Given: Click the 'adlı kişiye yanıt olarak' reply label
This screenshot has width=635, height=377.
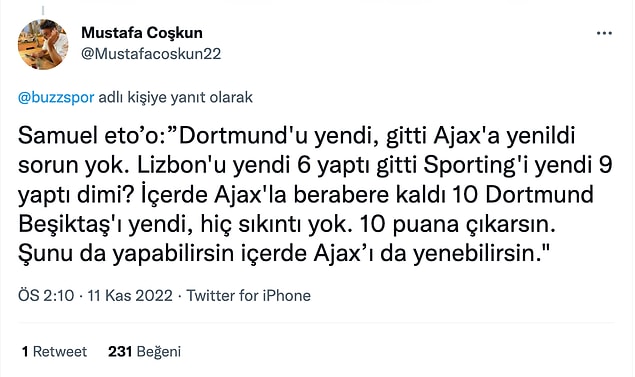Looking at the screenshot, I should pos(175,98).
